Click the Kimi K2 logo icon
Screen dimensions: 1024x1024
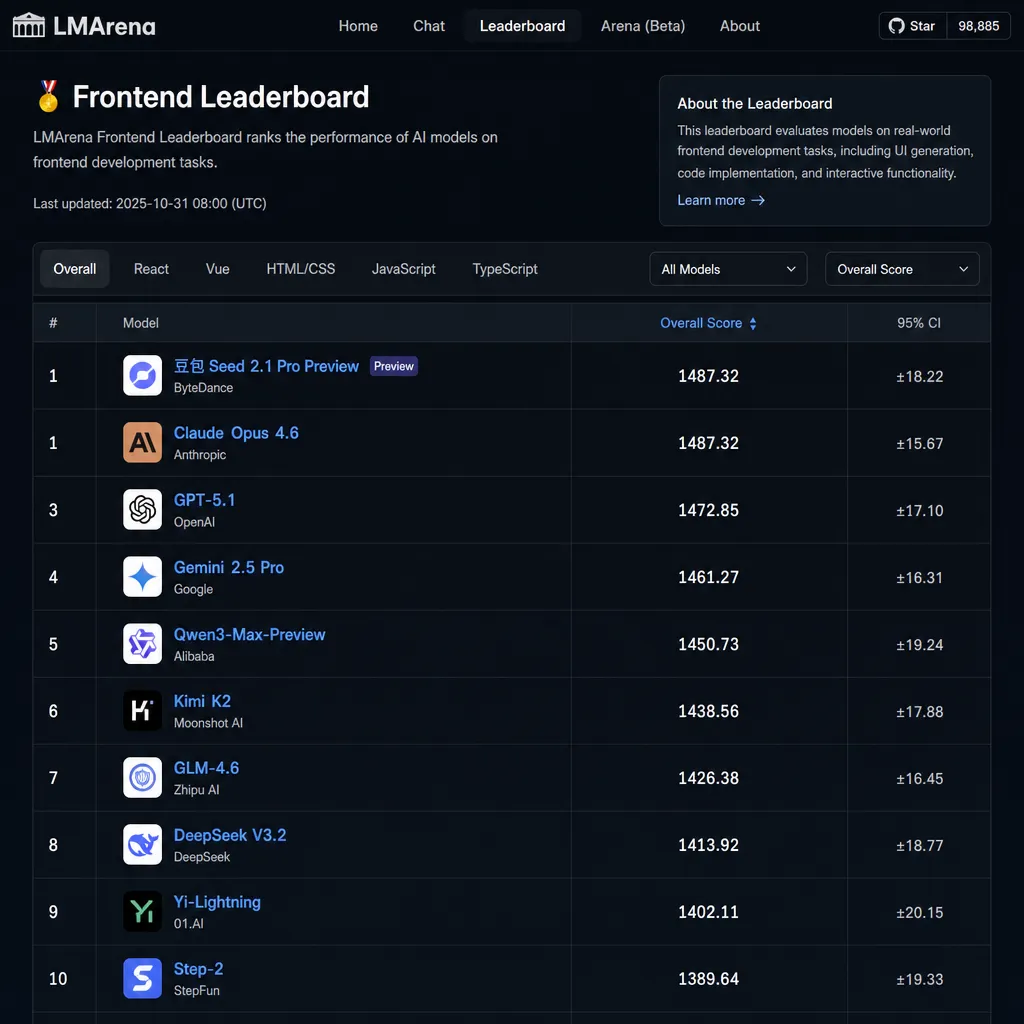(x=142, y=711)
